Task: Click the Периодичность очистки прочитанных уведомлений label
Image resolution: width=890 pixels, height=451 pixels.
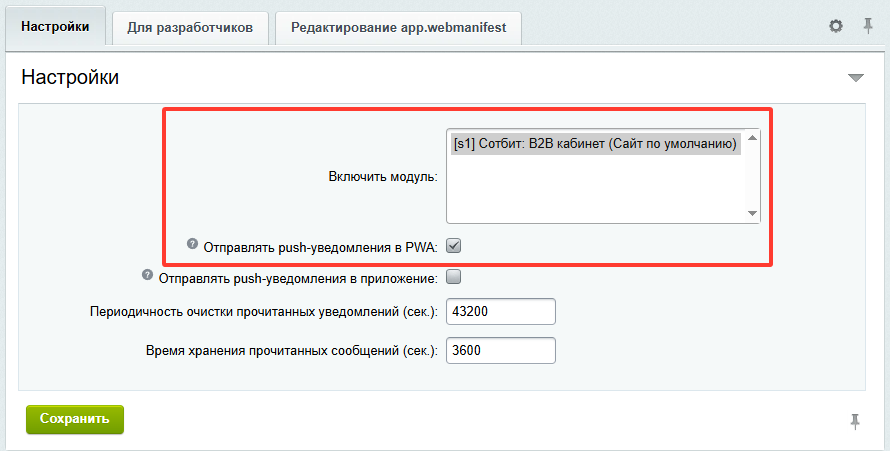Action: (x=263, y=312)
